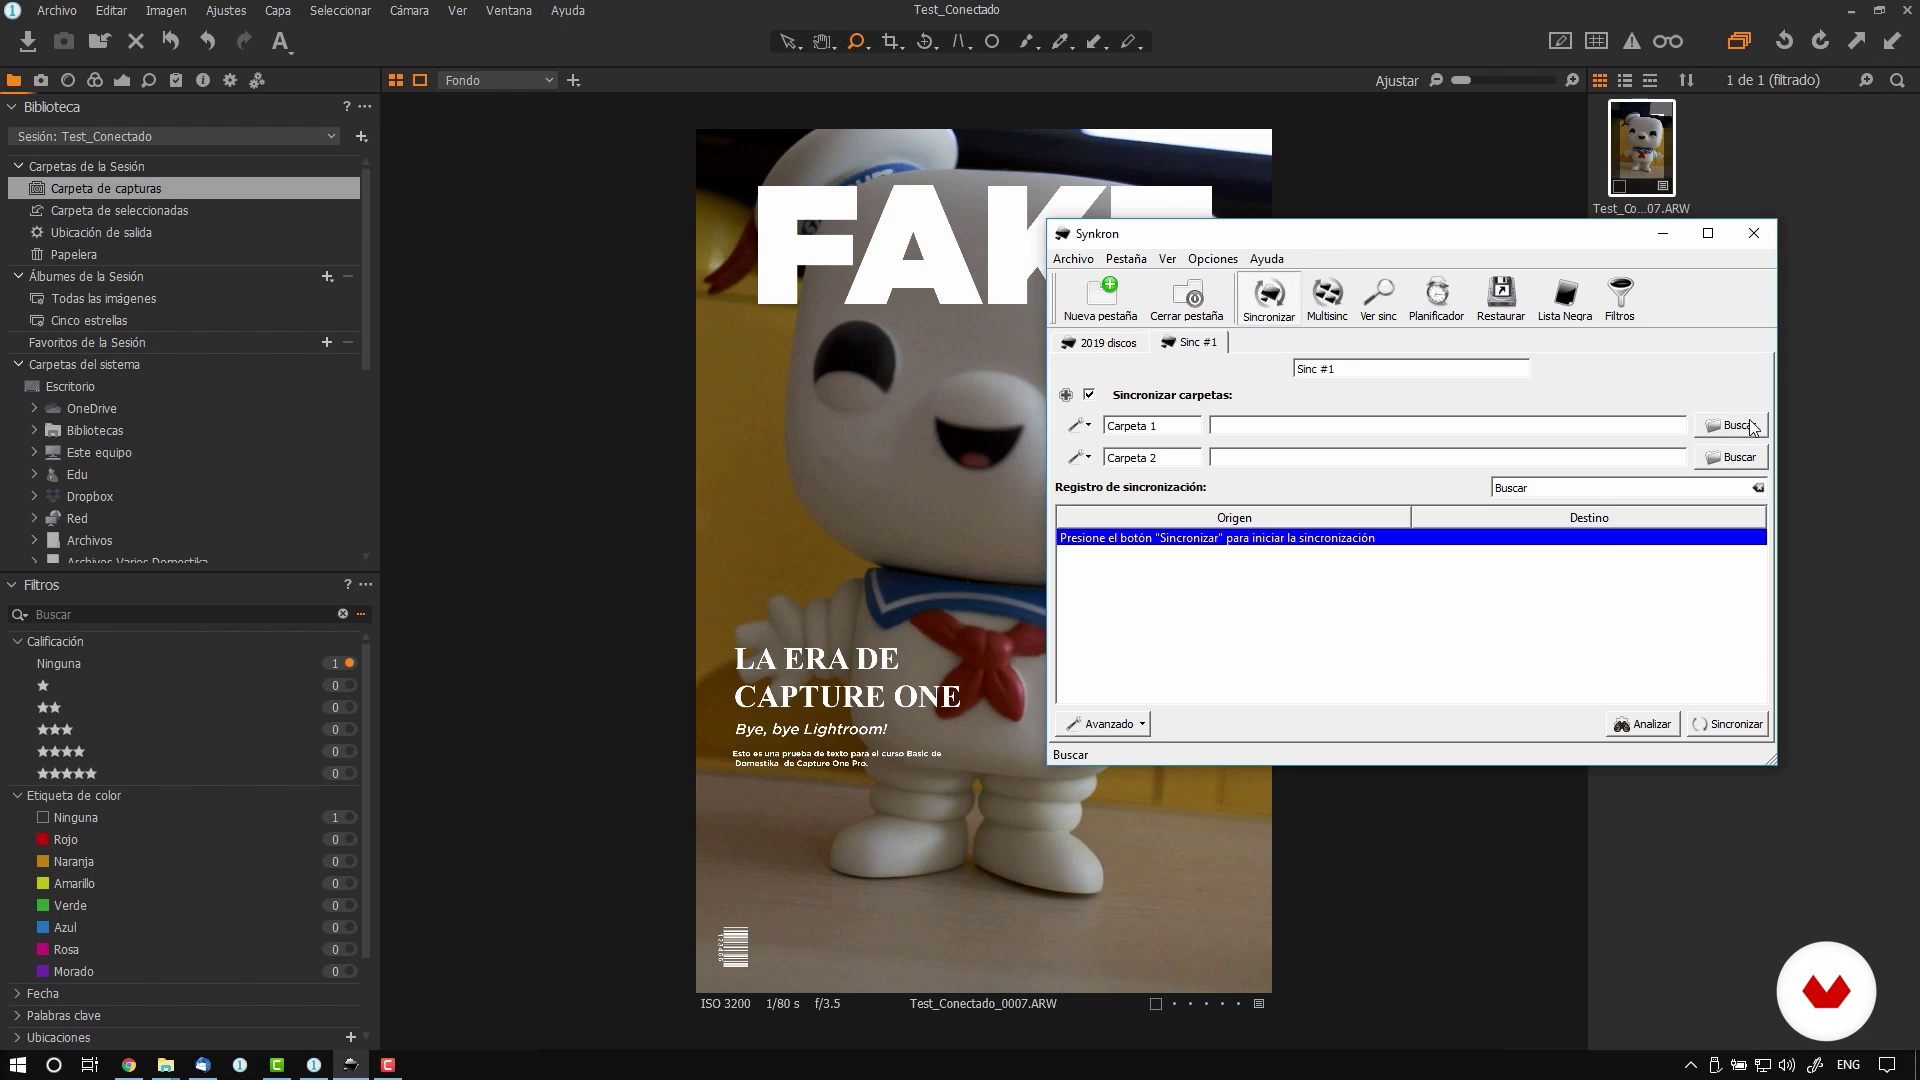
Task: Click Synkron Sincronizar toolbar icon
Action: pyautogui.click(x=1268, y=299)
